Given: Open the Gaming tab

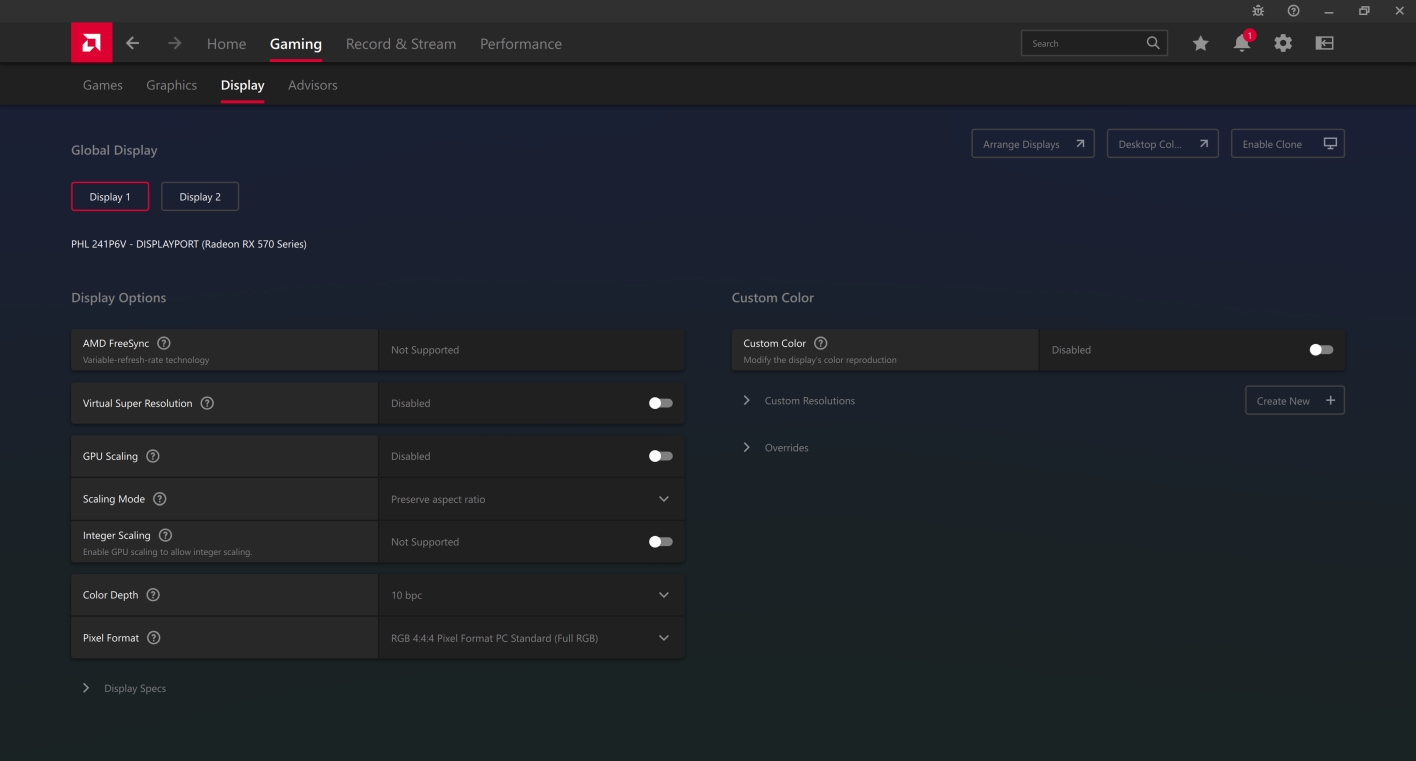Looking at the screenshot, I should pyautogui.click(x=296, y=44).
